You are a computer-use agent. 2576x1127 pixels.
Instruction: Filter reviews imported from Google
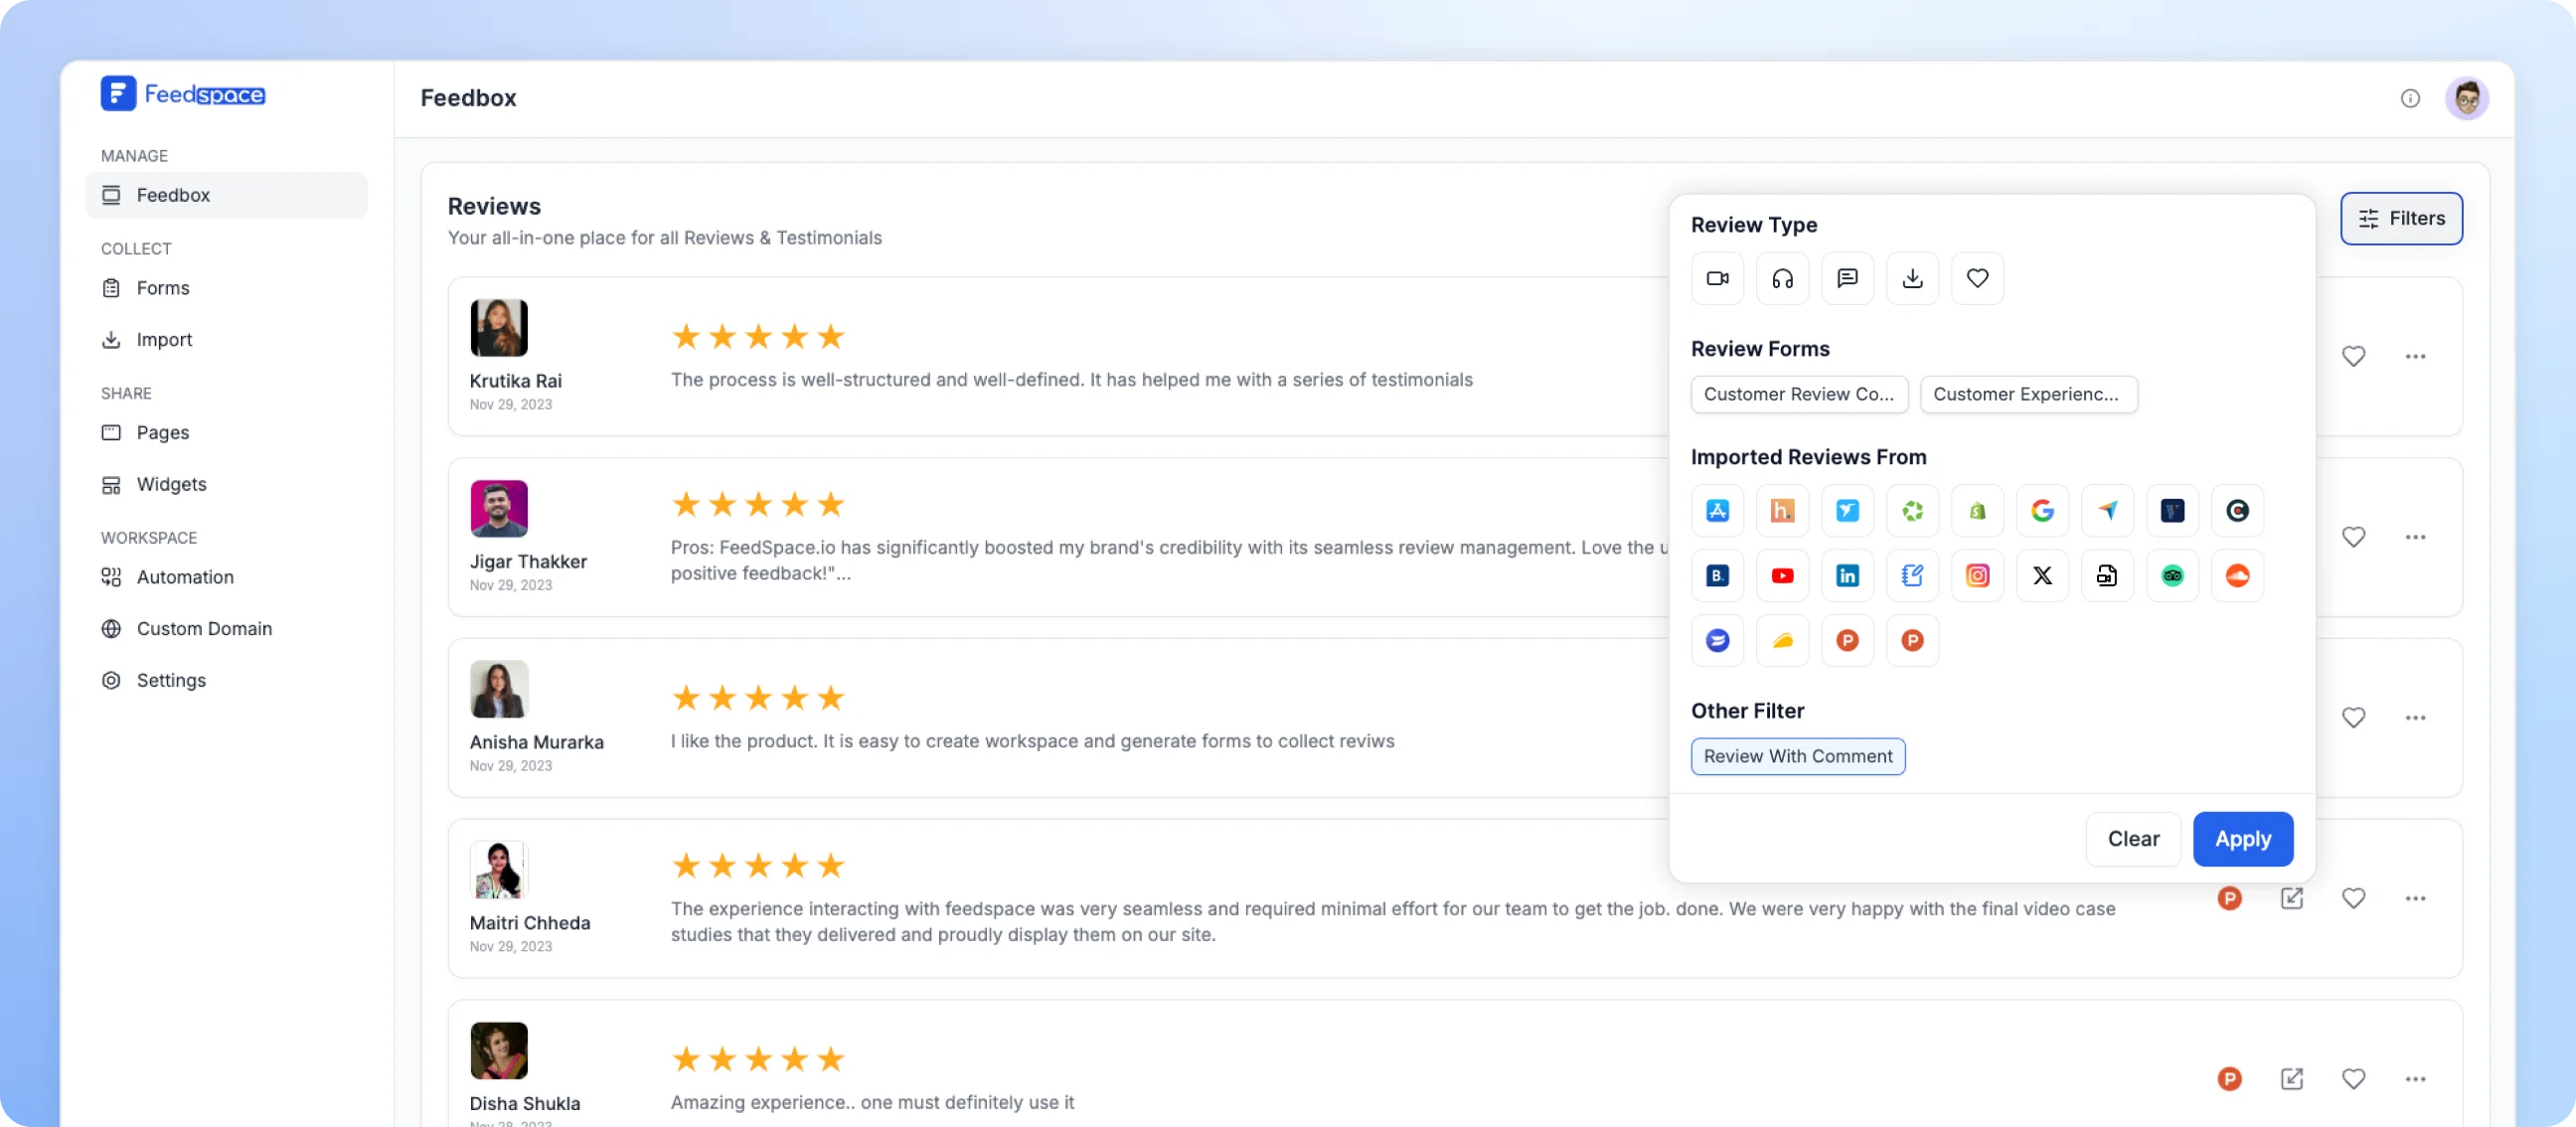click(x=2042, y=511)
